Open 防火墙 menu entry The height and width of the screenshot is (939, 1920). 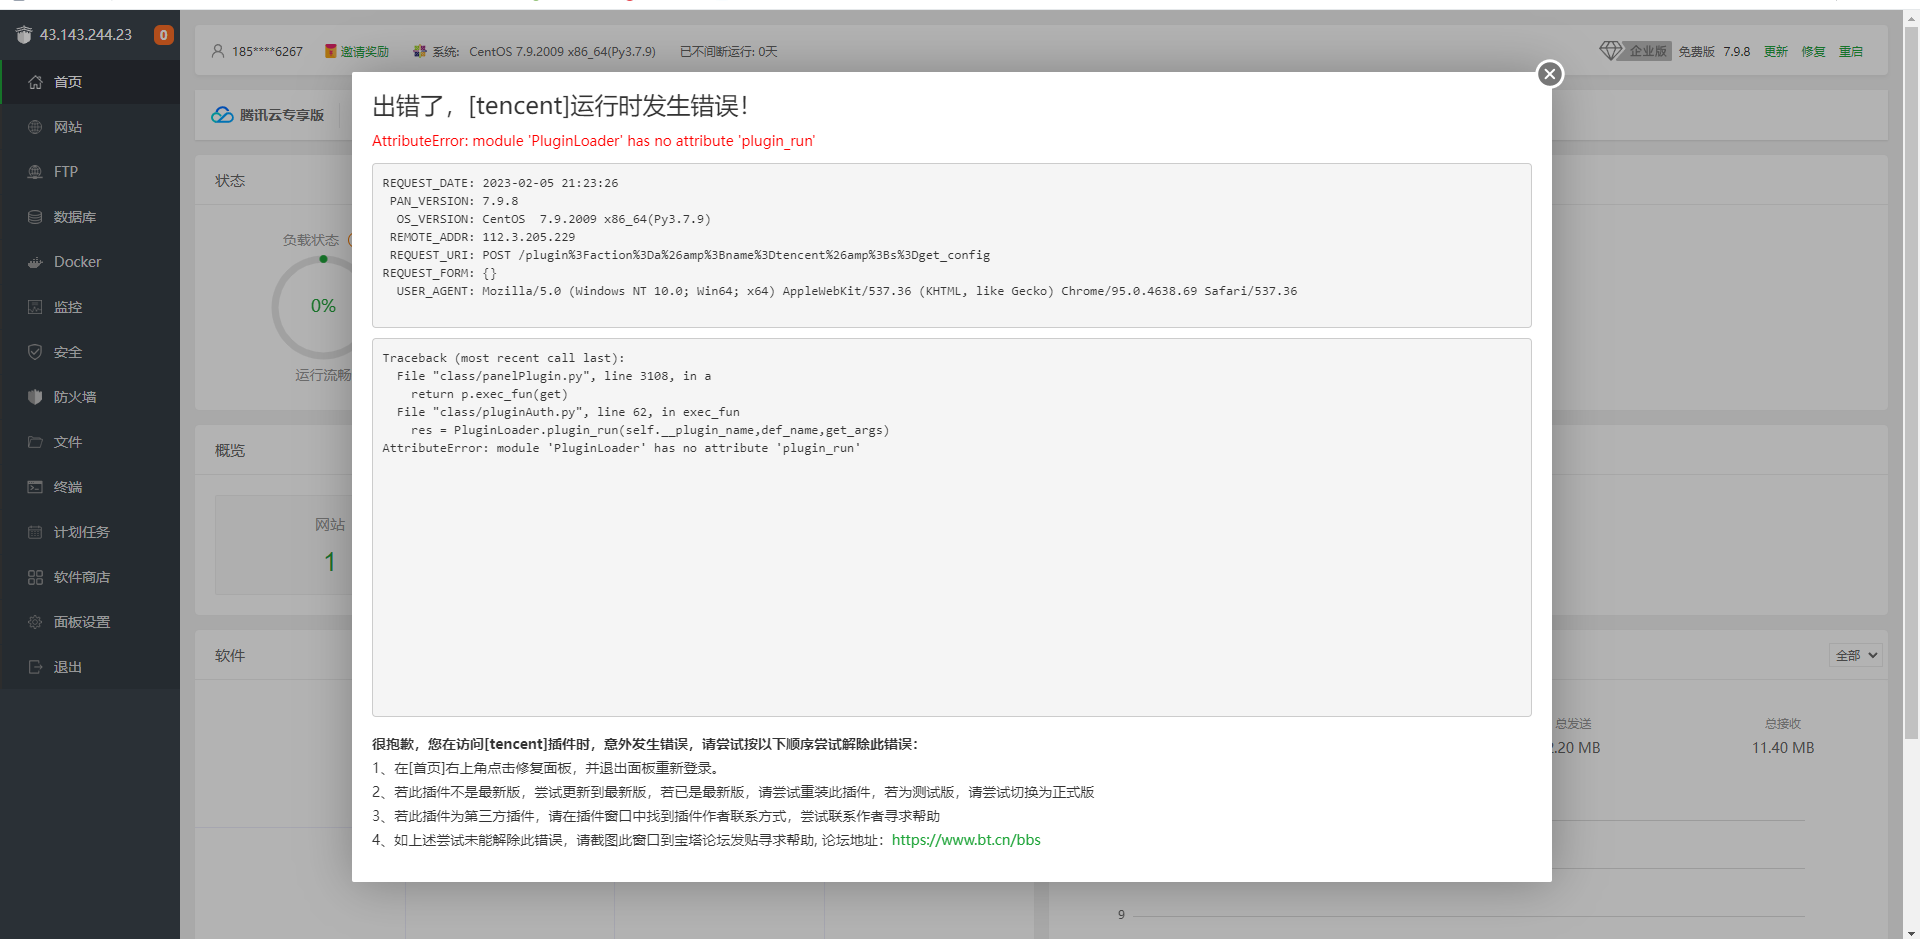coord(90,397)
